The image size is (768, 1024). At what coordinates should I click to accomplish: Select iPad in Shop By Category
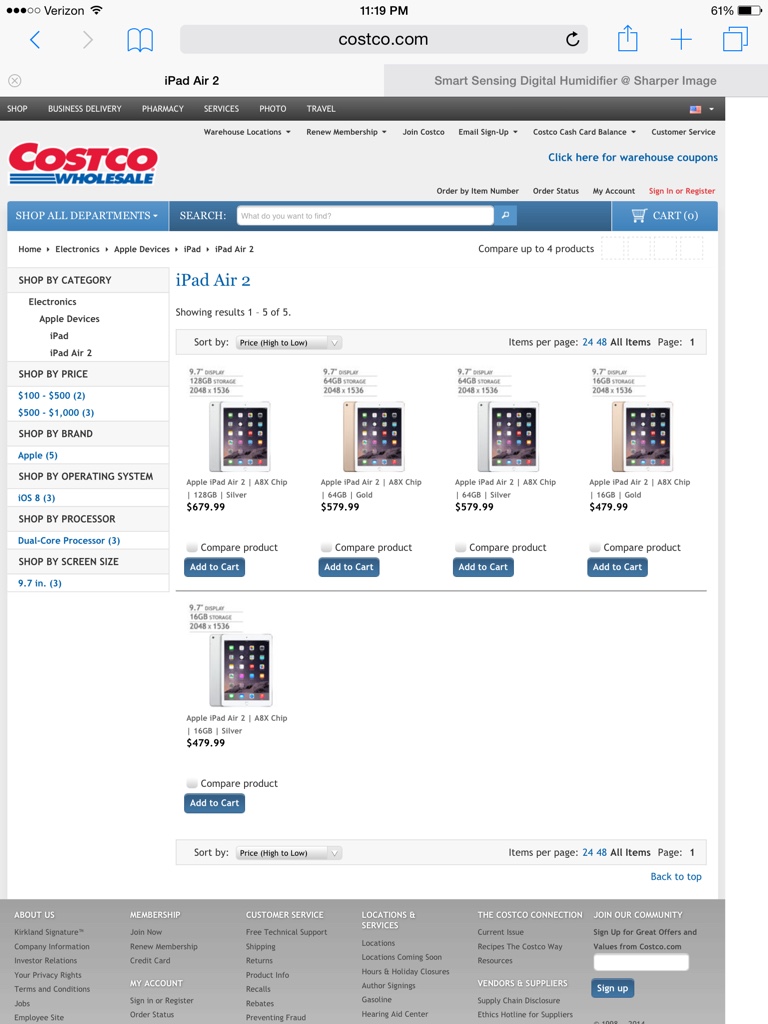[x=59, y=336]
